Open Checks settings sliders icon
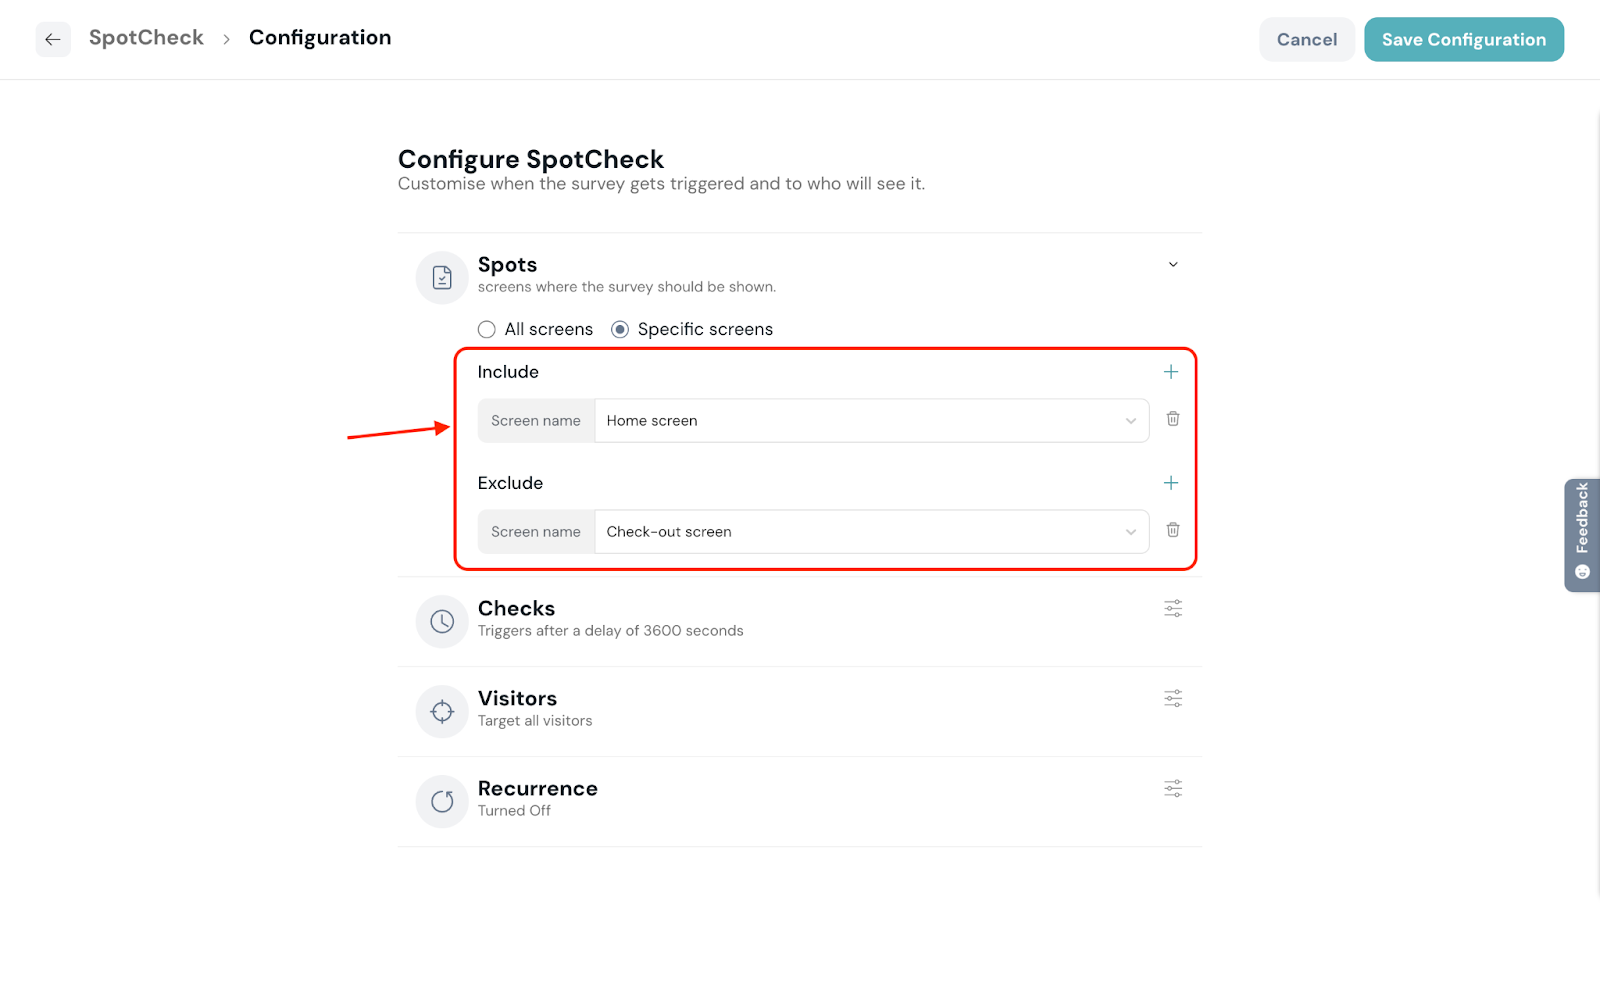 coord(1173,608)
